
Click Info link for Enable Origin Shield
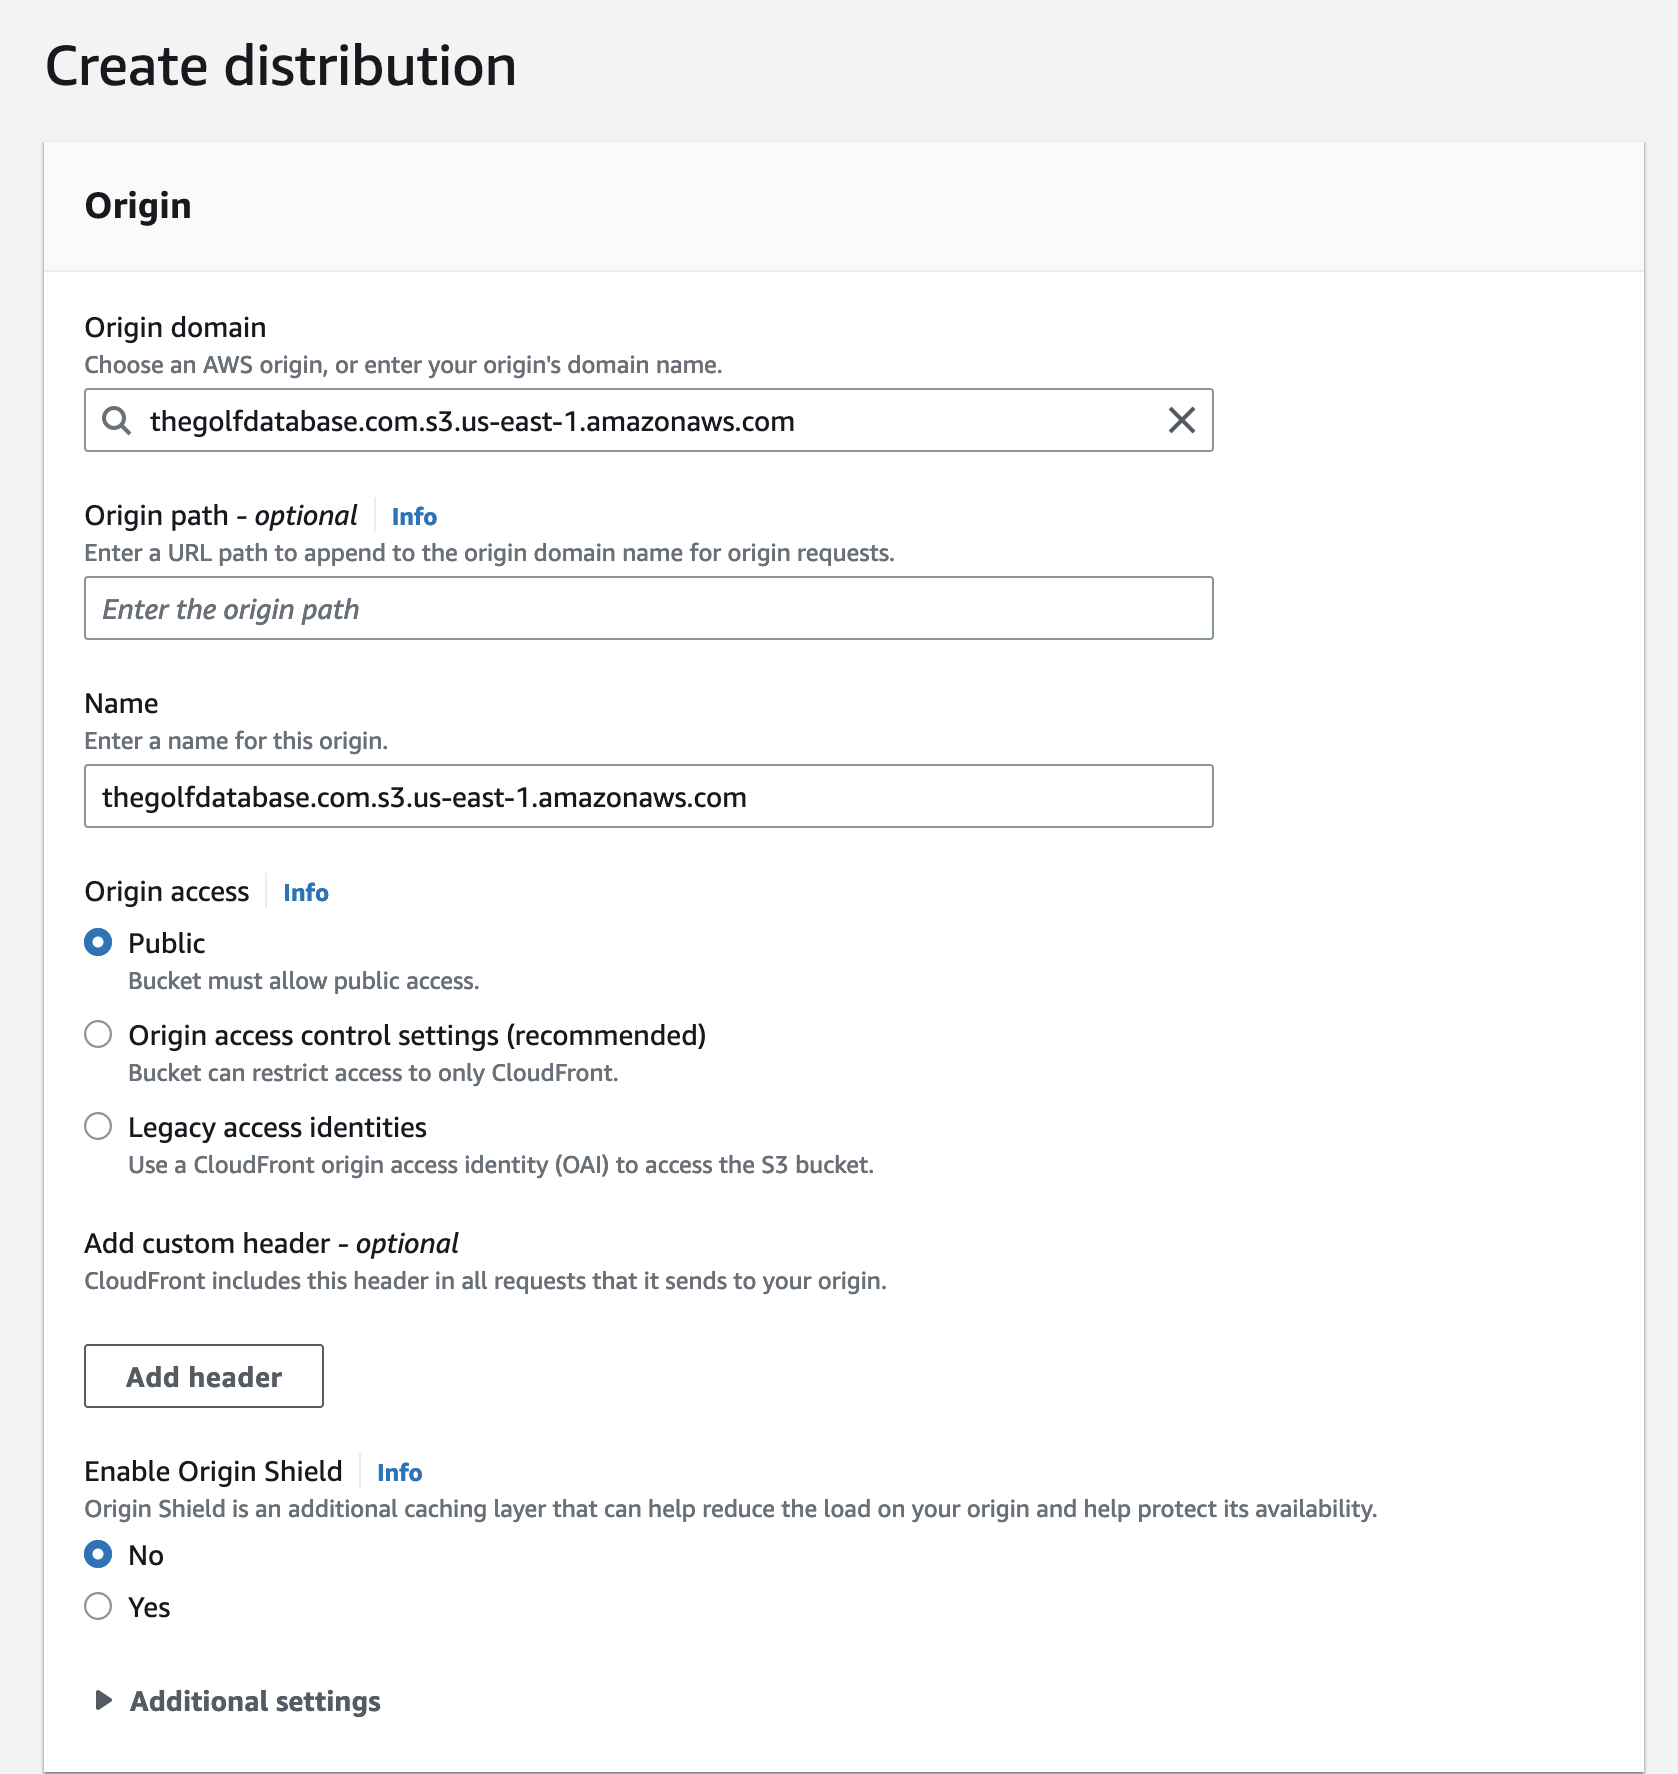pos(399,1473)
